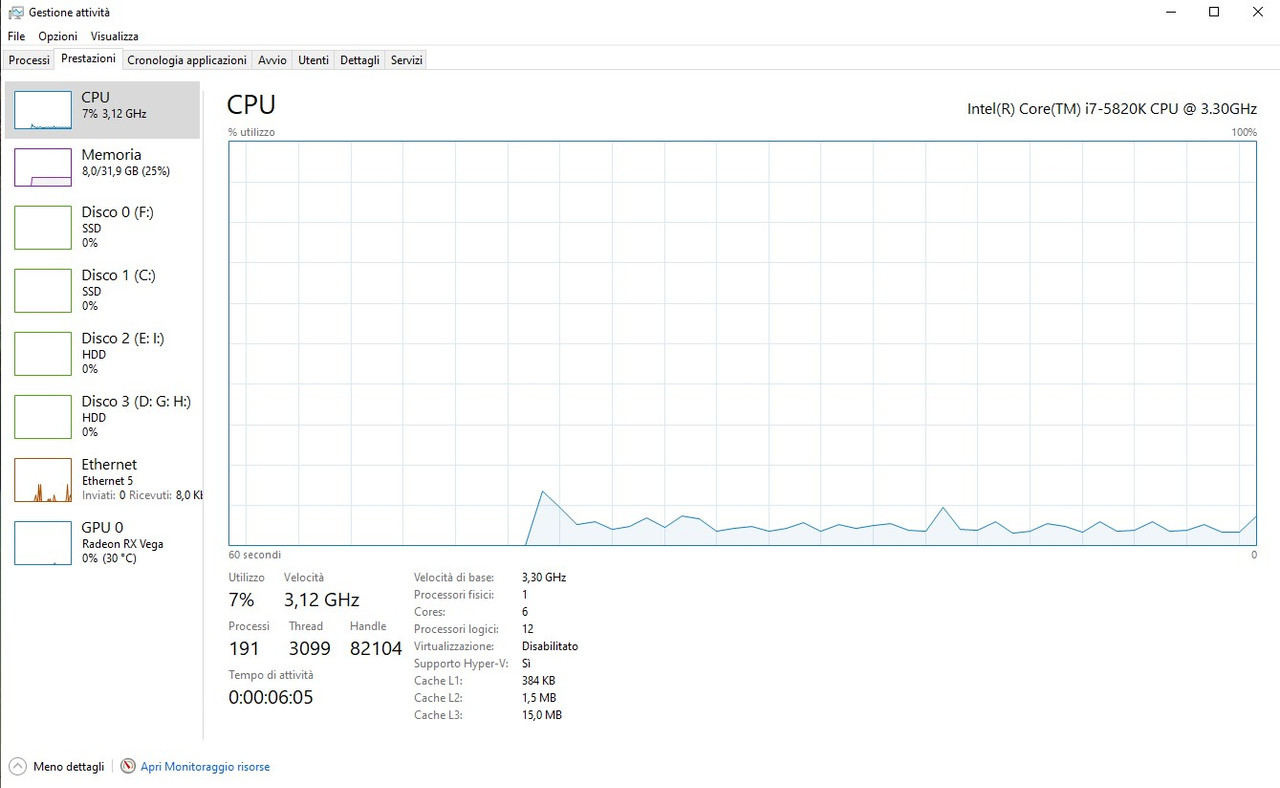1280x788 pixels.
Task: Click the 100% graph scale label
Action: coord(1244,132)
